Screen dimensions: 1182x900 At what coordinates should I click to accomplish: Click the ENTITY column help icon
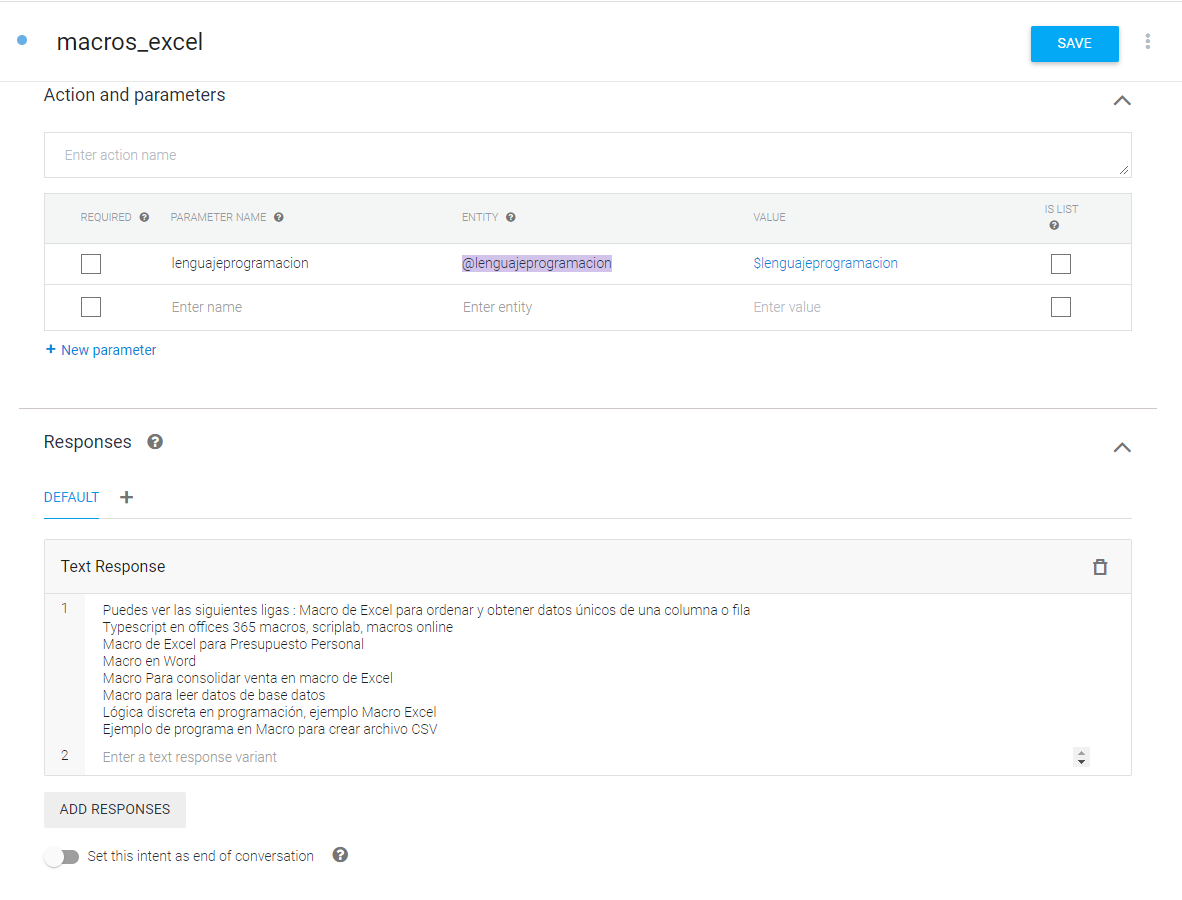pyautogui.click(x=510, y=217)
